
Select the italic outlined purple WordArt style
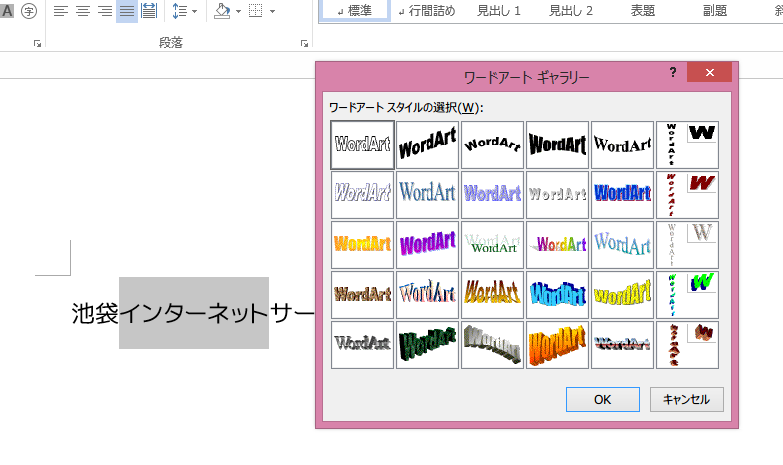[x=363, y=195]
